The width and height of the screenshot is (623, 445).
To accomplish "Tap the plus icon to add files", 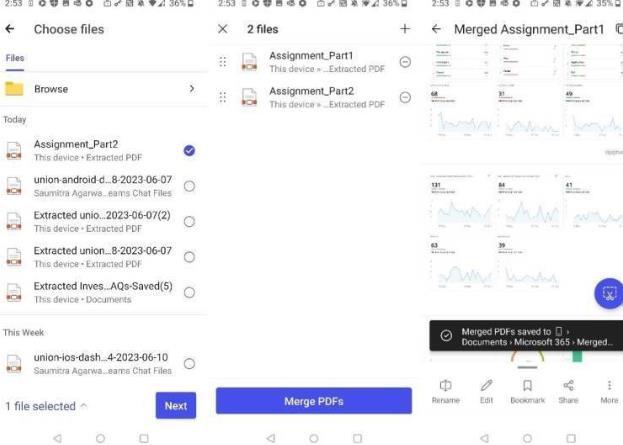I will click(x=405, y=30).
